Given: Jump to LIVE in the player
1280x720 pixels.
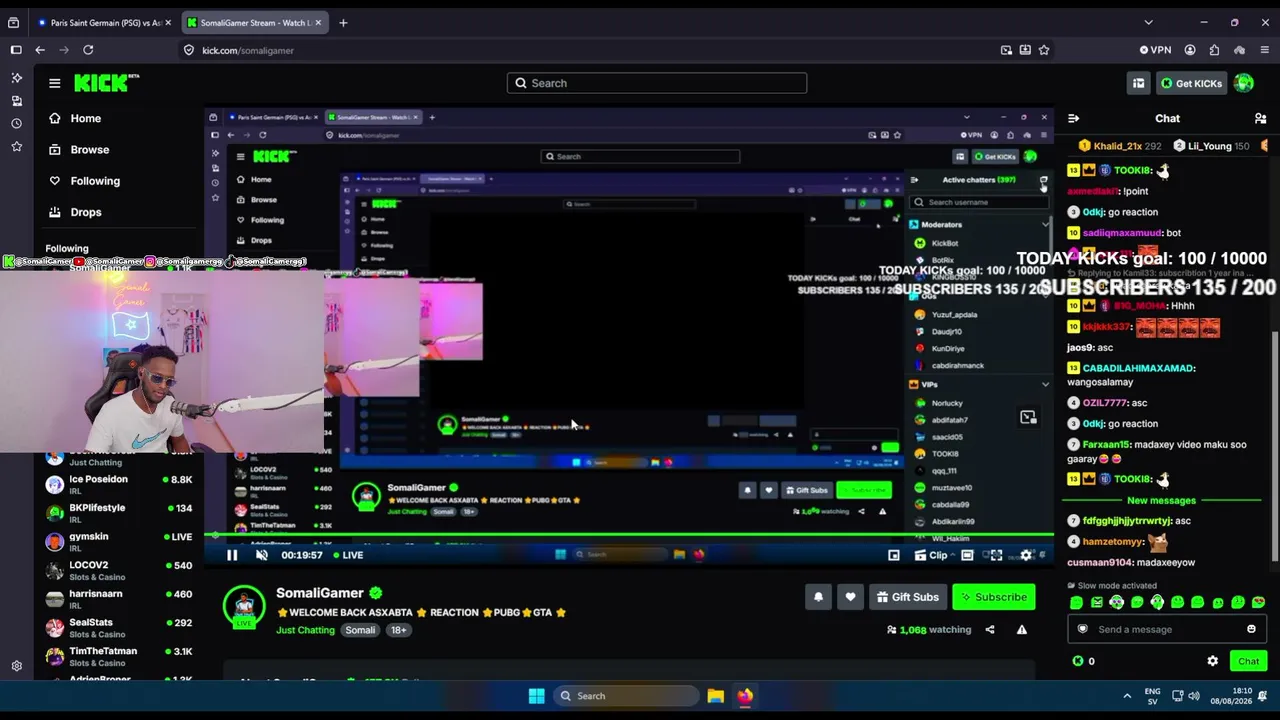Looking at the screenshot, I should 347,555.
